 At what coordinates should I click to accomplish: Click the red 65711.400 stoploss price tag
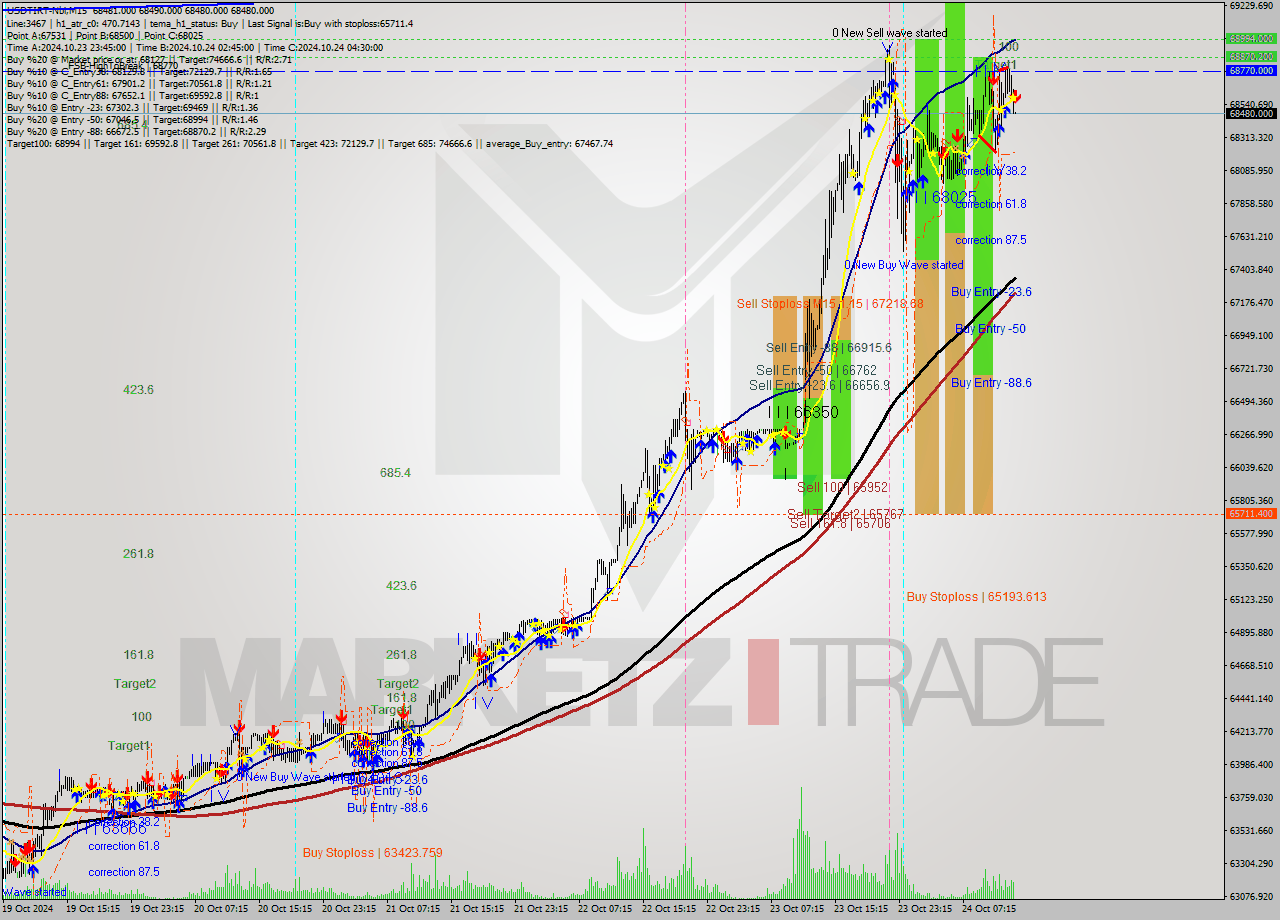1251,513
